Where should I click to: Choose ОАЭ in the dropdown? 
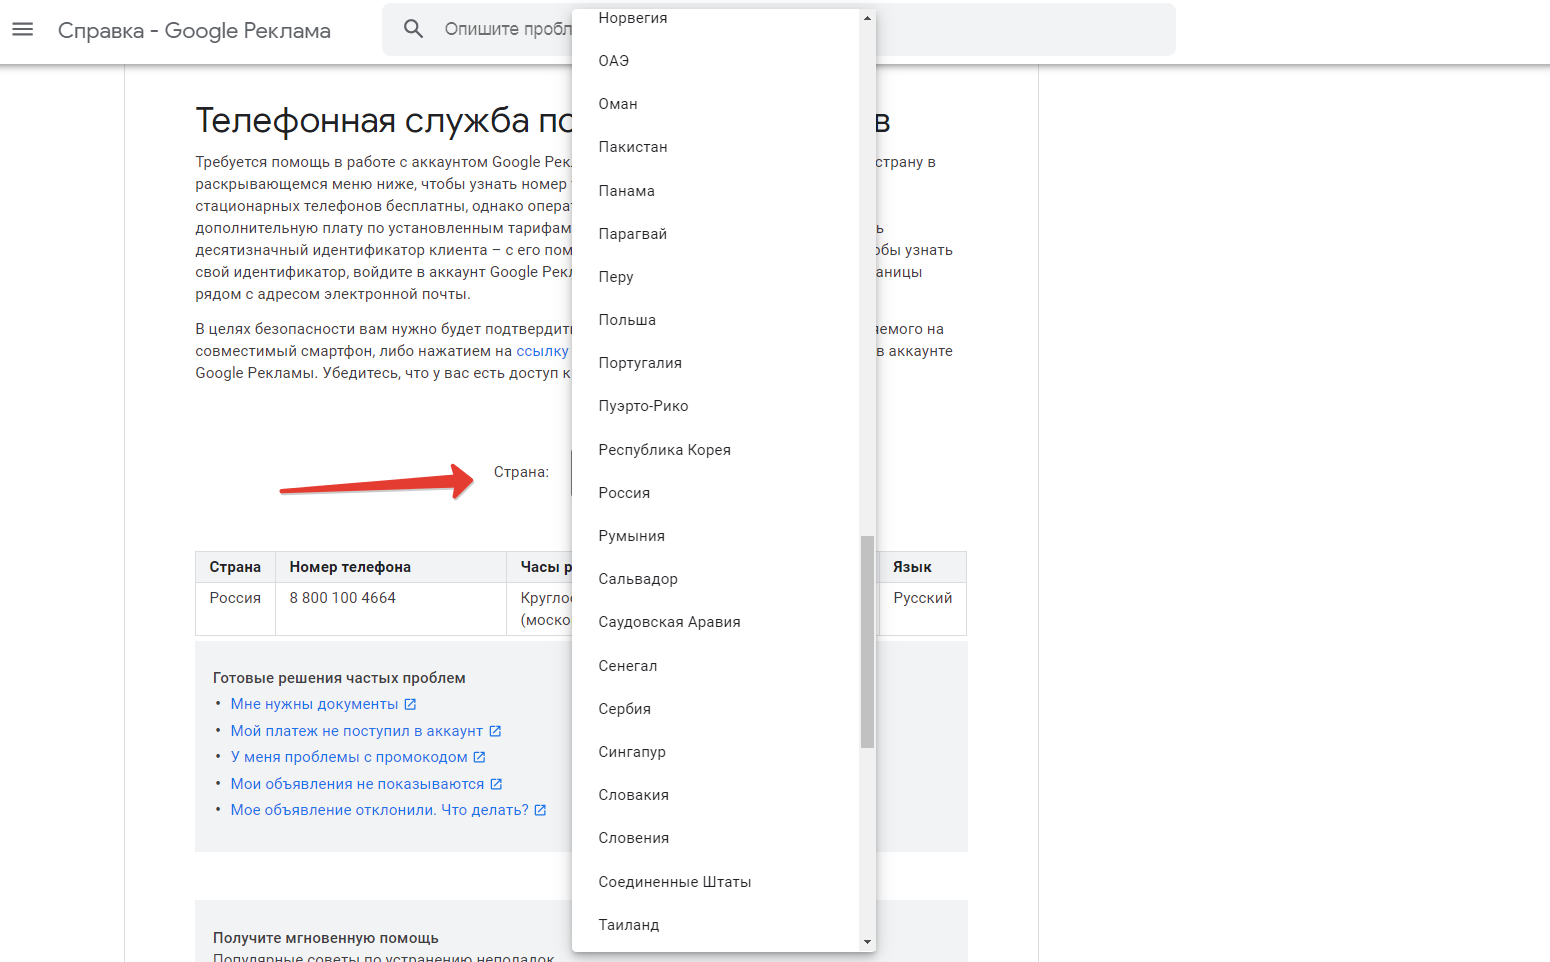pyautogui.click(x=715, y=61)
